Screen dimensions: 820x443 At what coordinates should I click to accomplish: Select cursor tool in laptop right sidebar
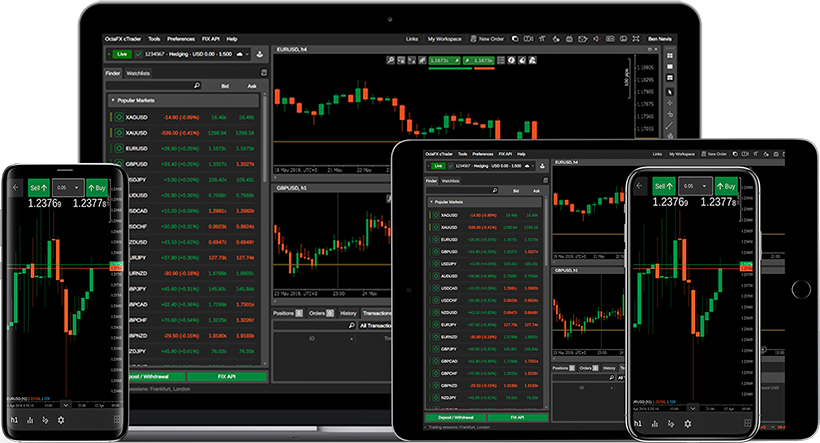tap(669, 92)
